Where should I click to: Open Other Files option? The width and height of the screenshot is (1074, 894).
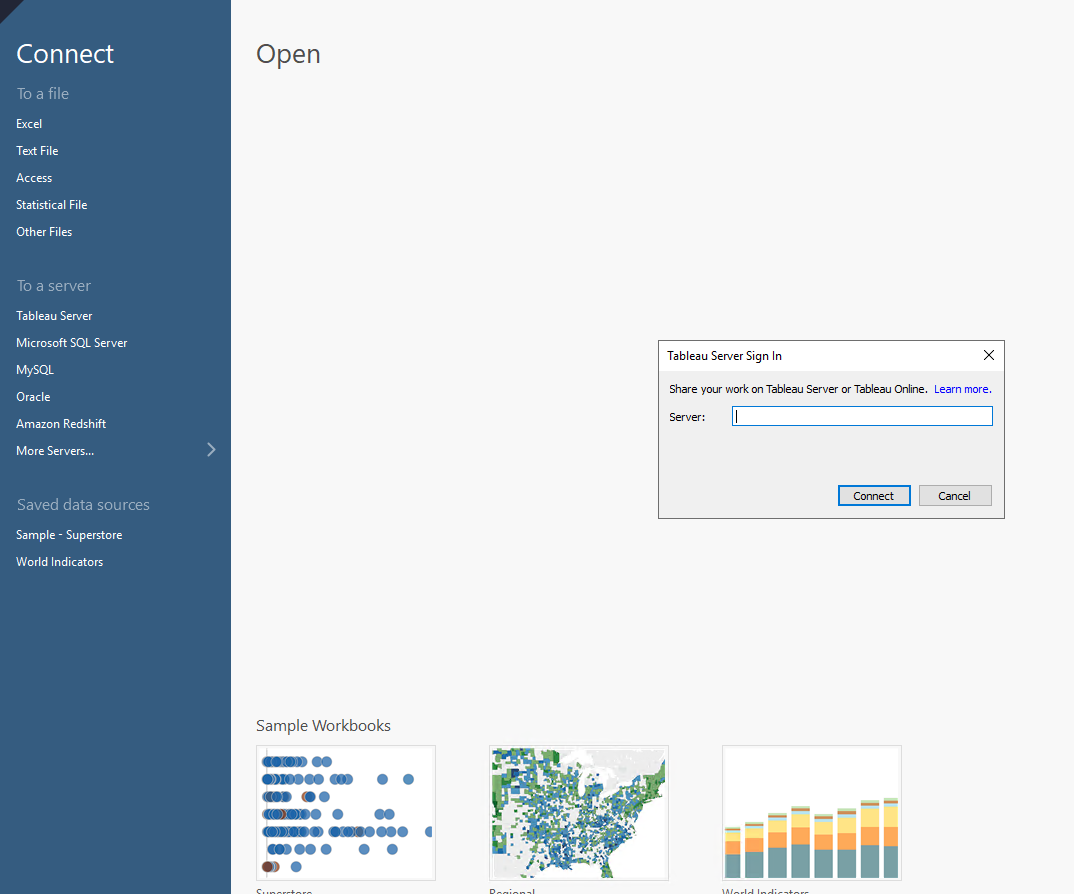click(x=44, y=232)
